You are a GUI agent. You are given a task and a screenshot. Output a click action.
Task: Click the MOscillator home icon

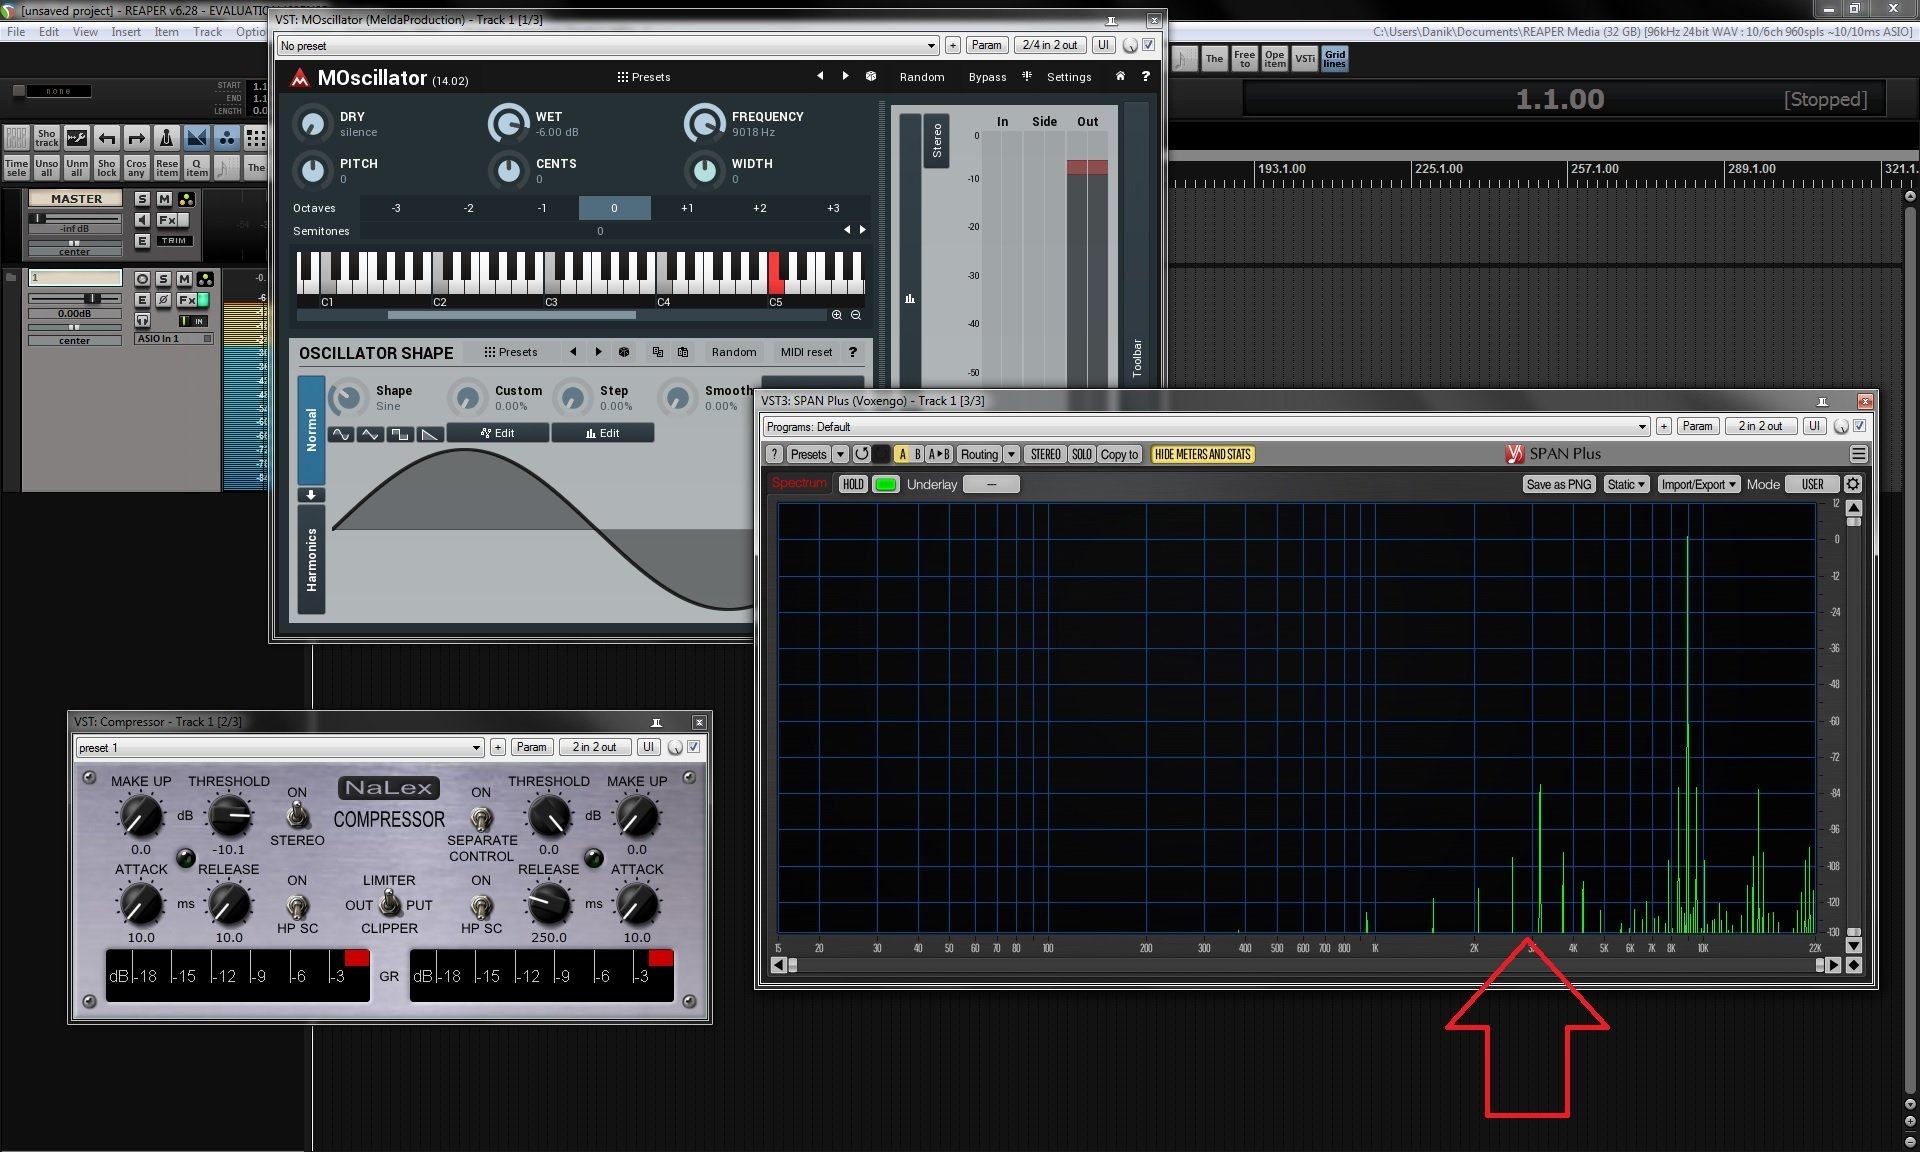(x=1120, y=76)
